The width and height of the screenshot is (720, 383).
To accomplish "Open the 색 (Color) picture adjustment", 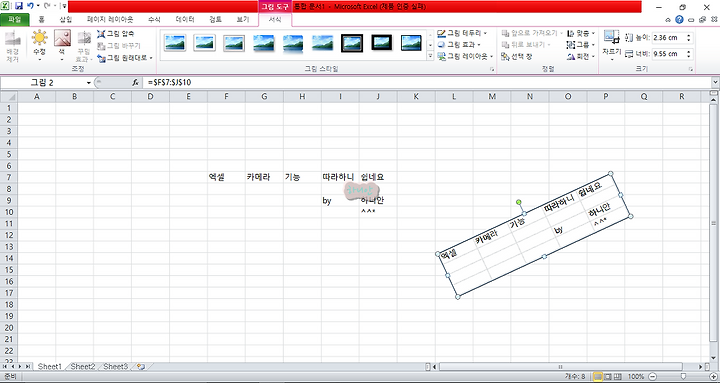I will point(62,45).
